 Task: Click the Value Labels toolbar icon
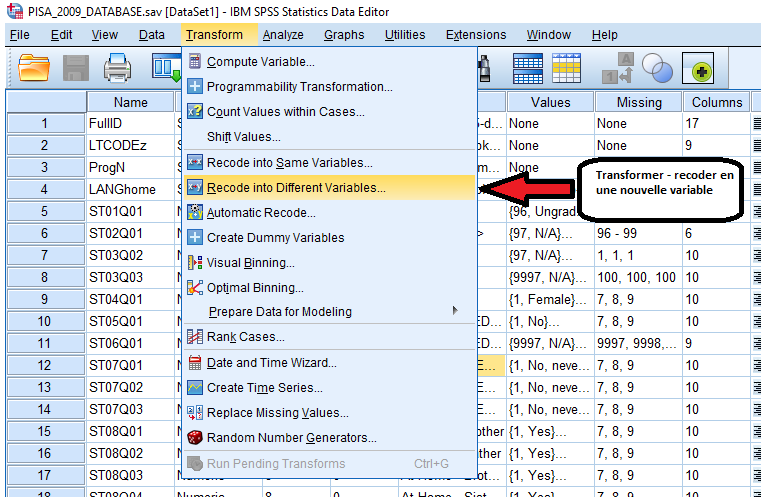click(618, 68)
